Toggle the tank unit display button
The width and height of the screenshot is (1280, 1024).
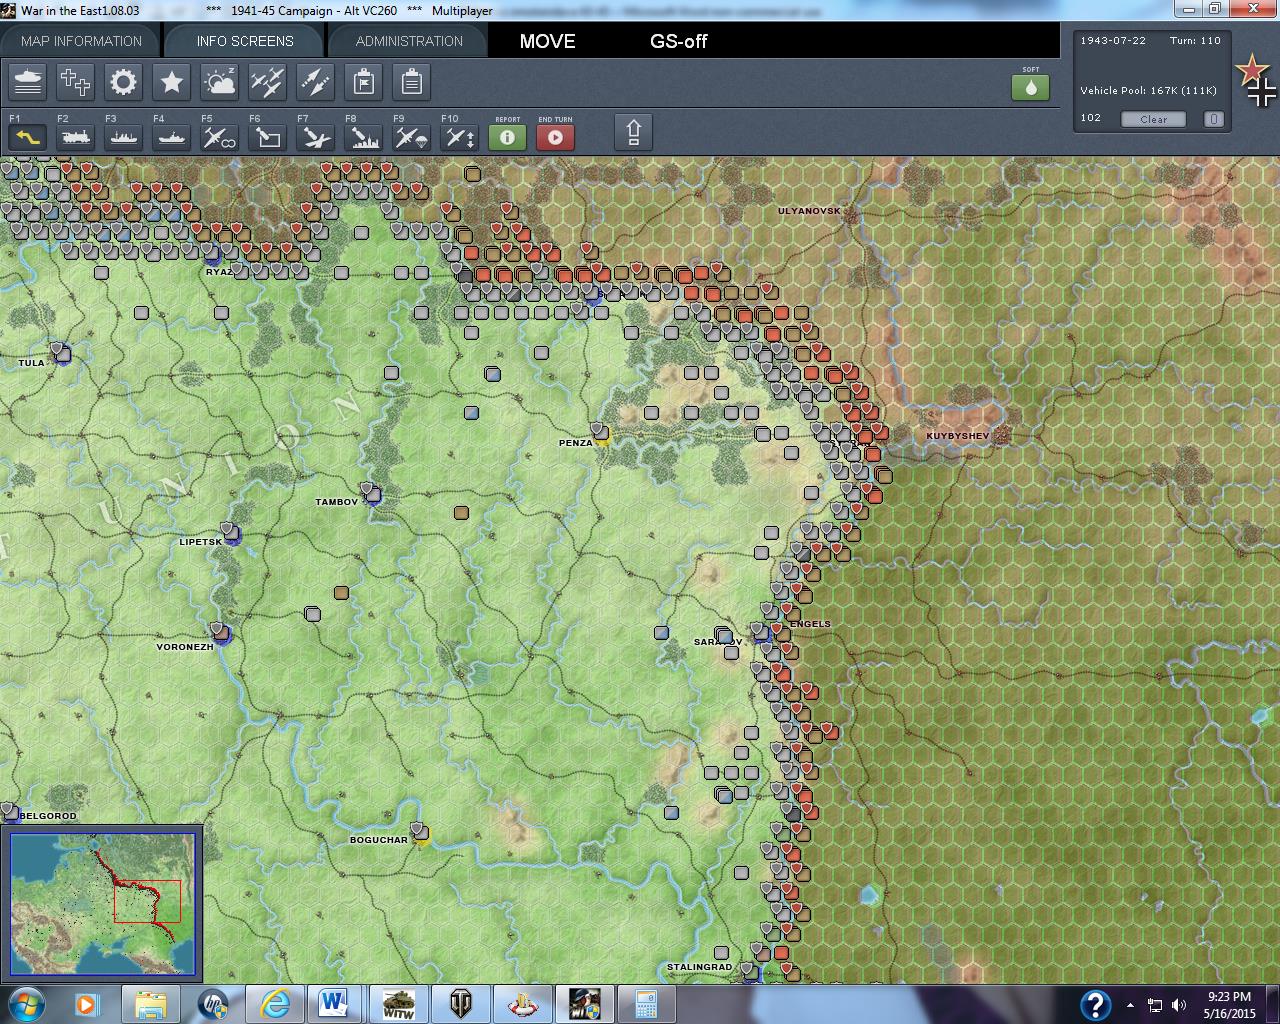pos(27,82)
